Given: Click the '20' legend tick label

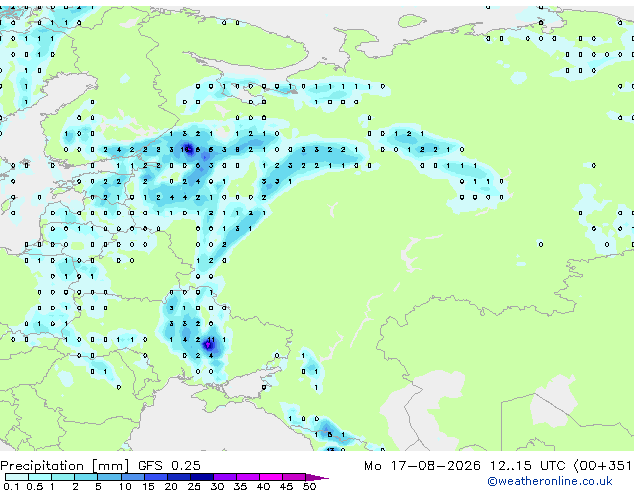Looking at the screenshot, I should coord(171,486).
